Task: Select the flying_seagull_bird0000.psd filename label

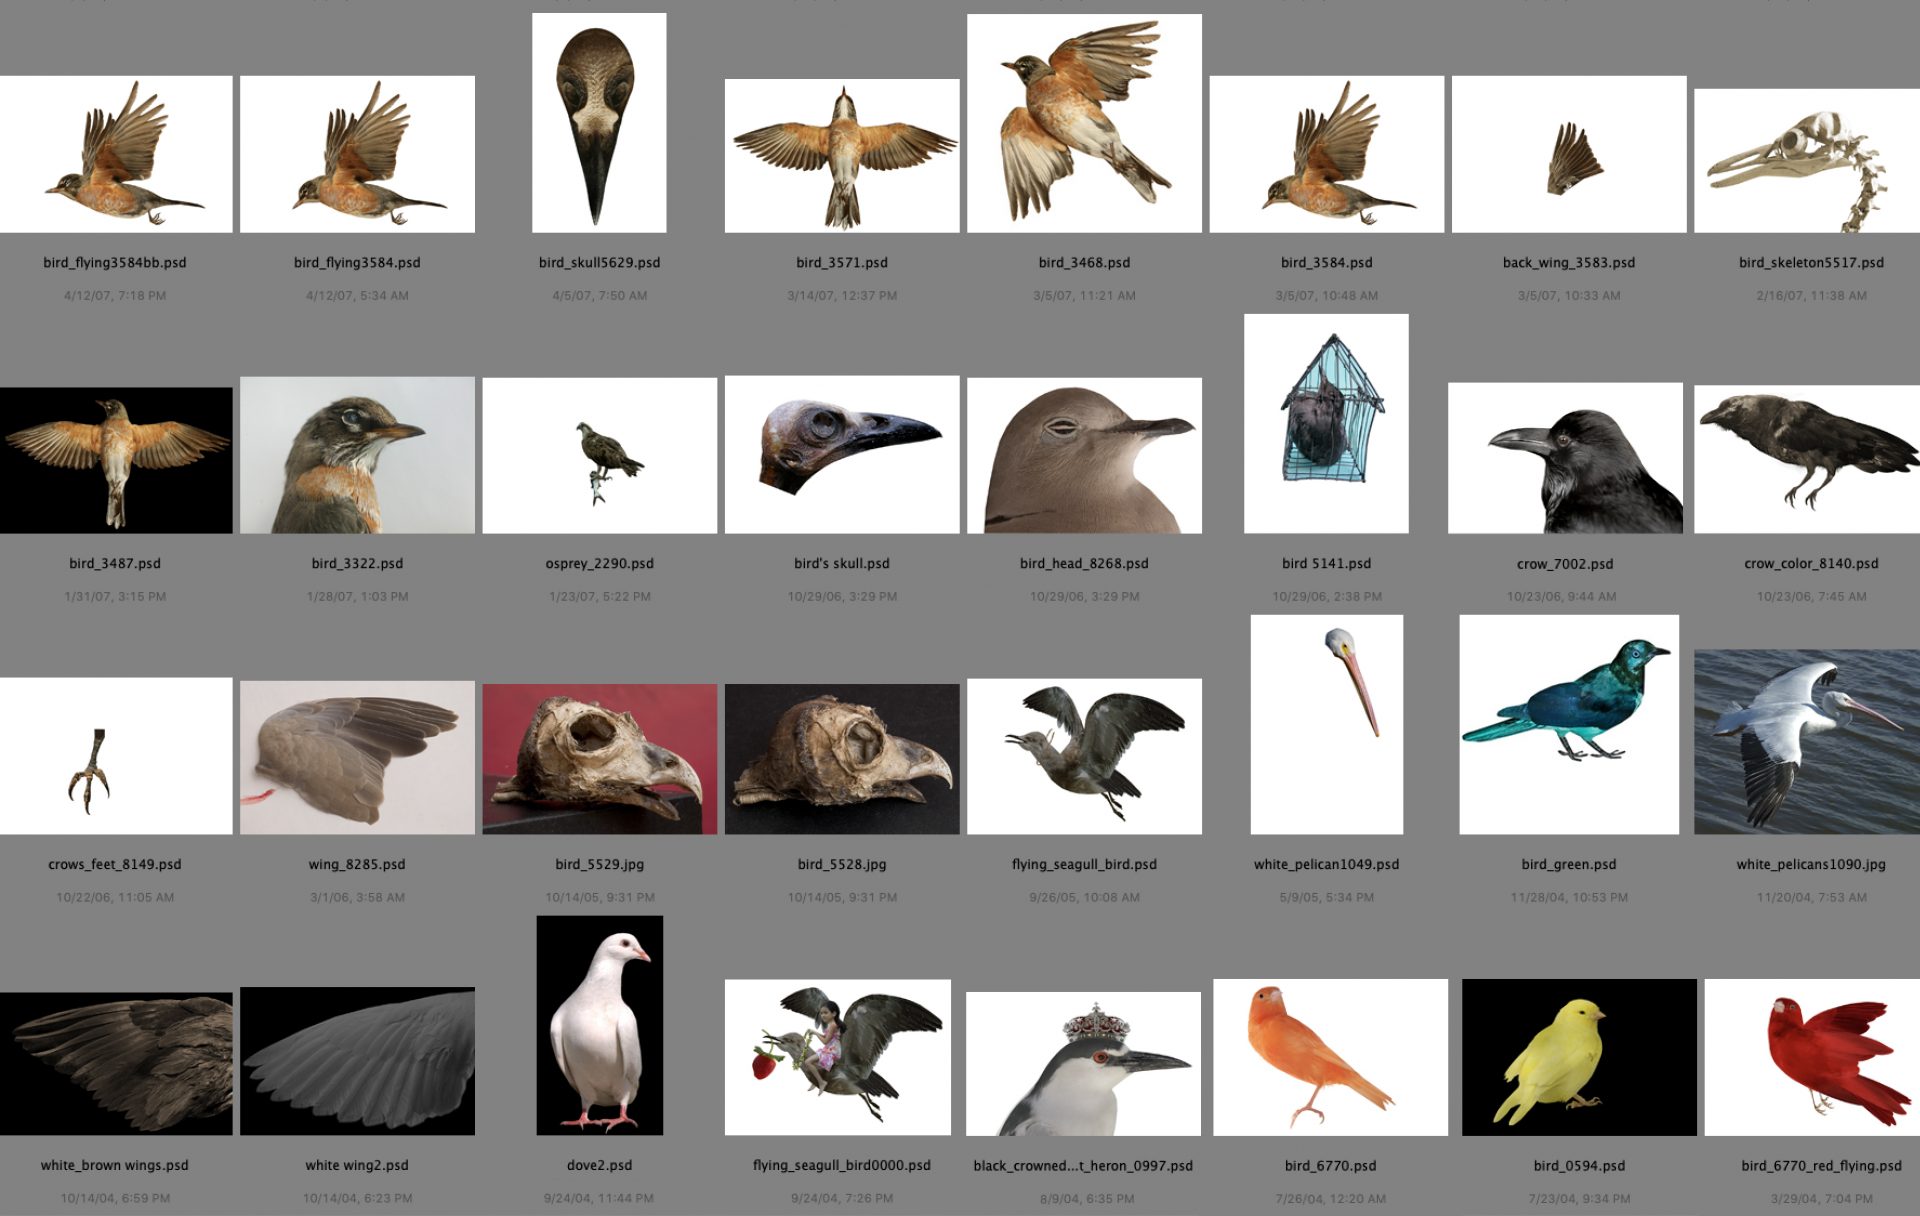Action: (841, 1165)
